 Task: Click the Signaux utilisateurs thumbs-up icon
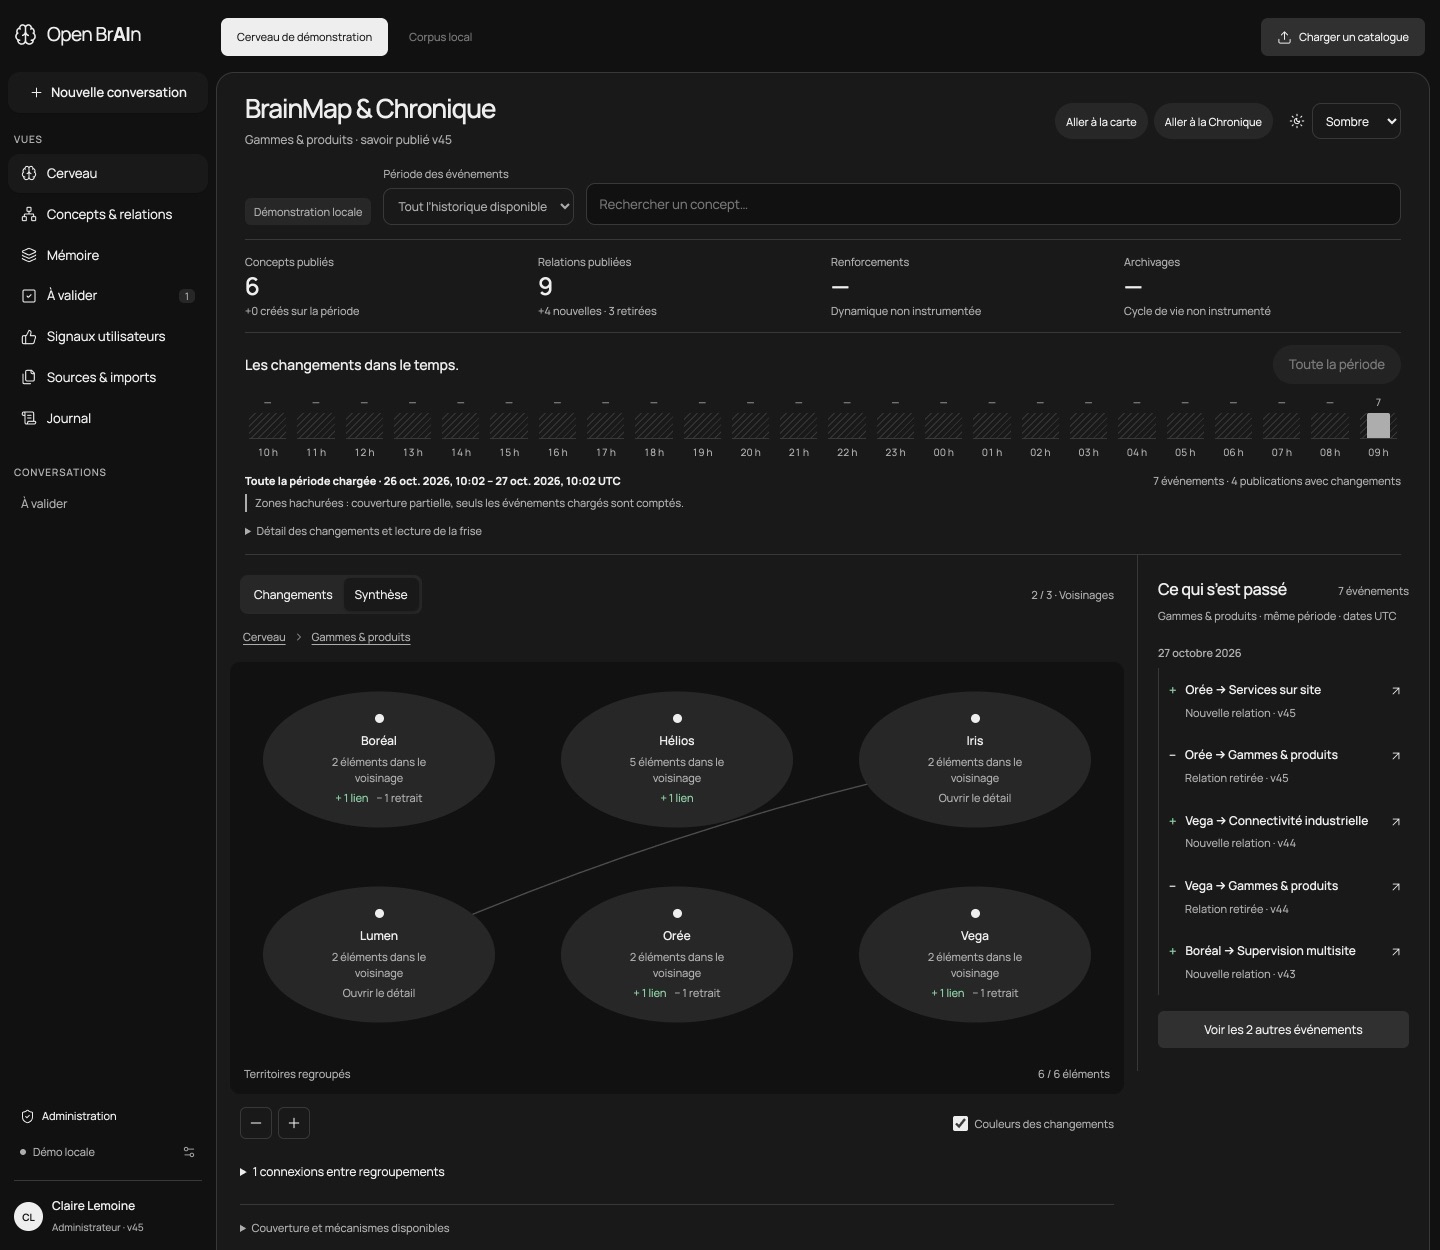point(29,337)
